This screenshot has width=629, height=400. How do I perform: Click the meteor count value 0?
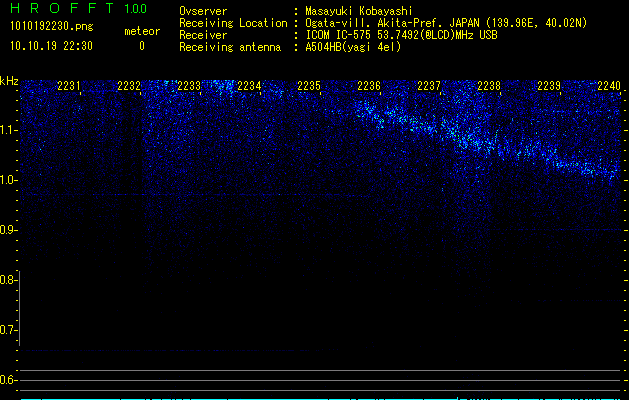pyautogui.click(x=142, y=46)
